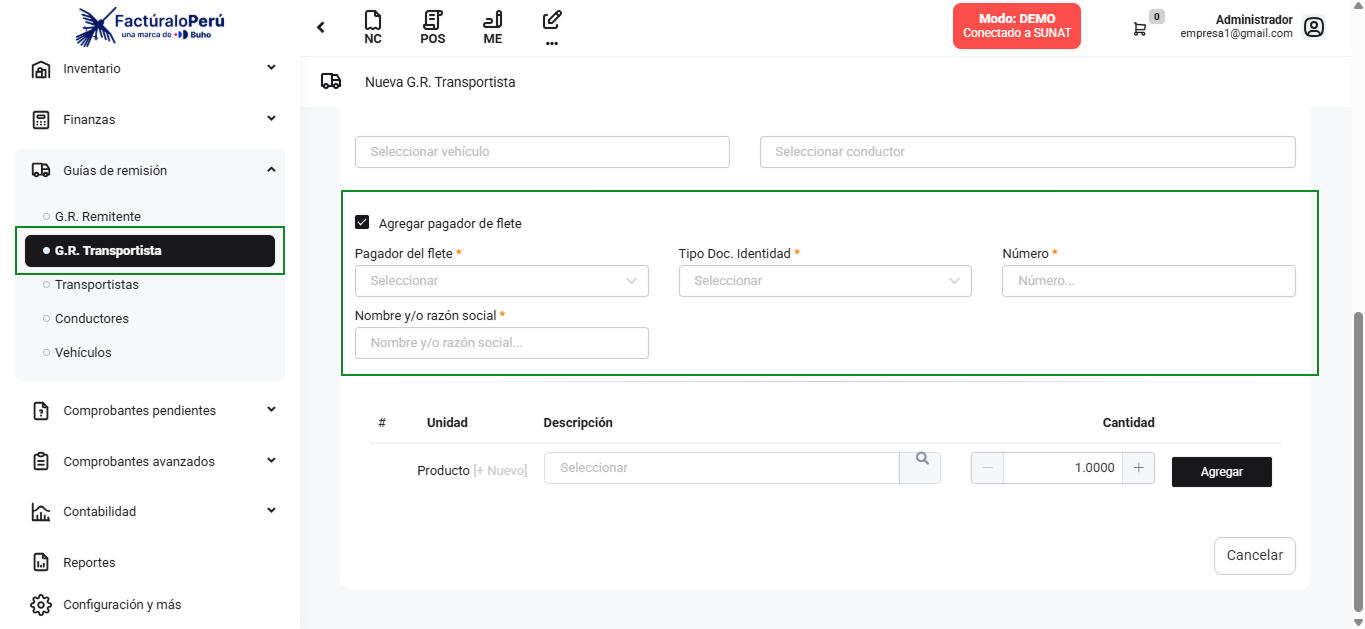The height and width of the screenshot is (629, 1365).
Task: Go to G.R. Remitente submenu item
Action: tap(98, 217)
